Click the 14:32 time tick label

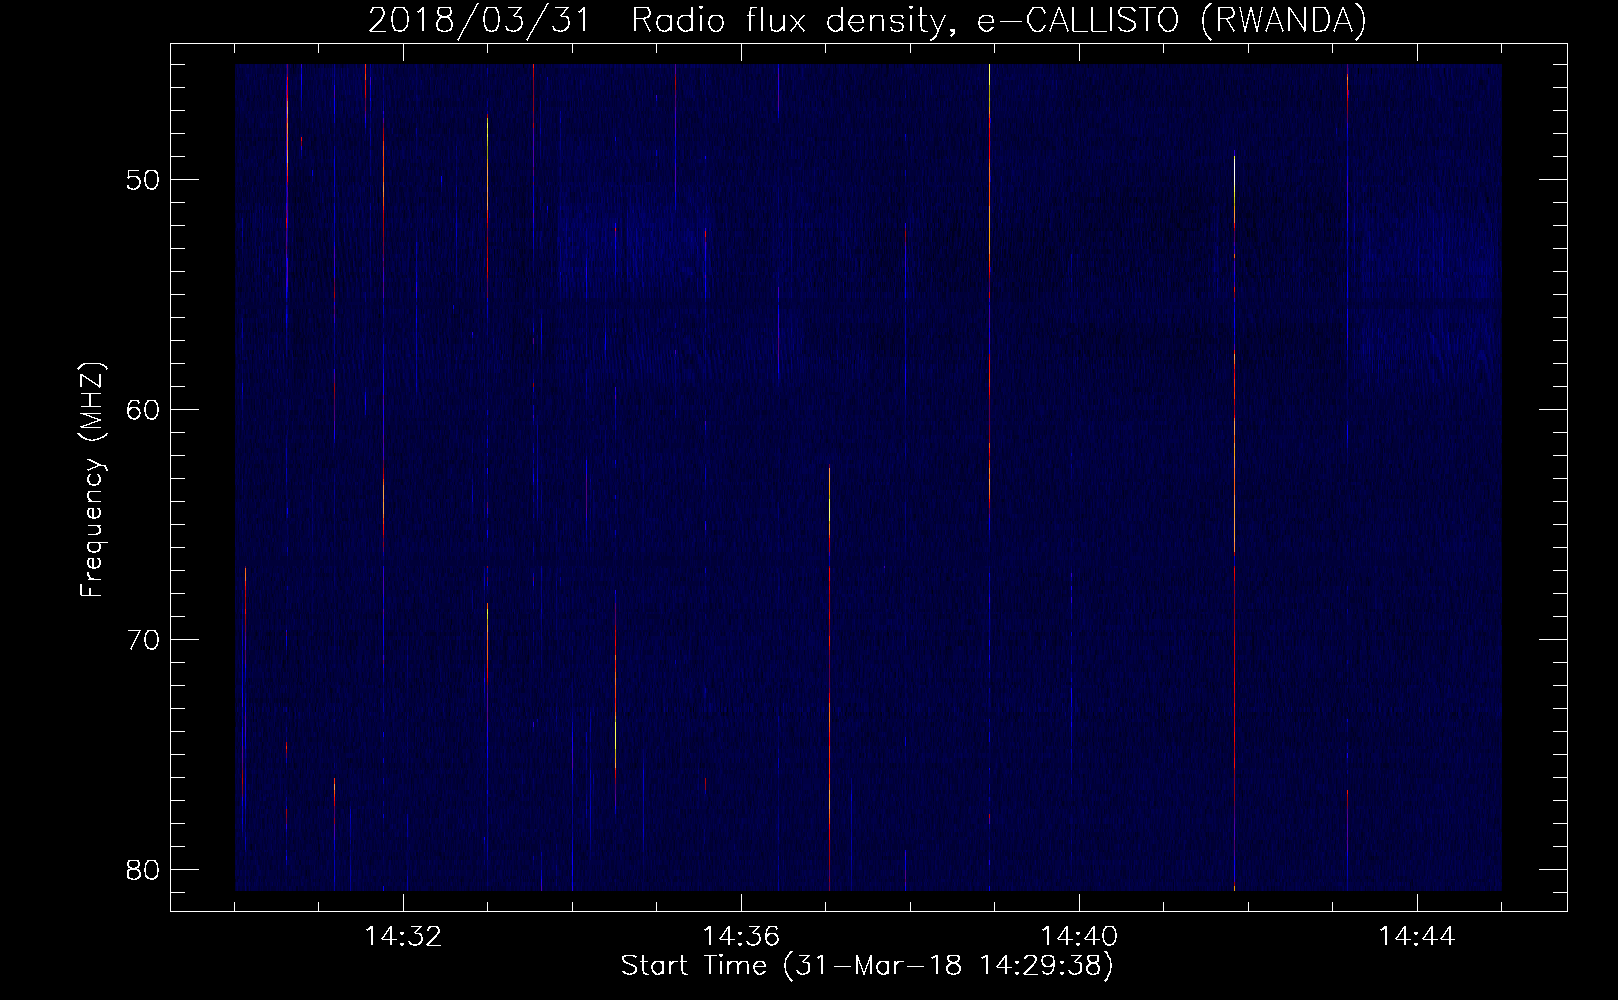(403, 937)
